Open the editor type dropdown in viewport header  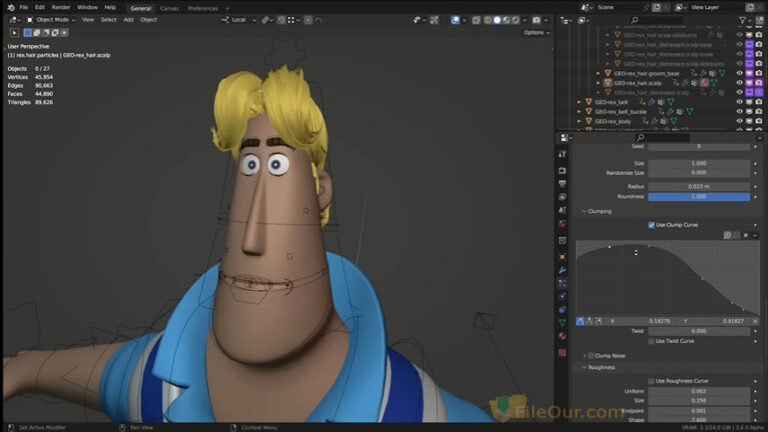[14, 20]
